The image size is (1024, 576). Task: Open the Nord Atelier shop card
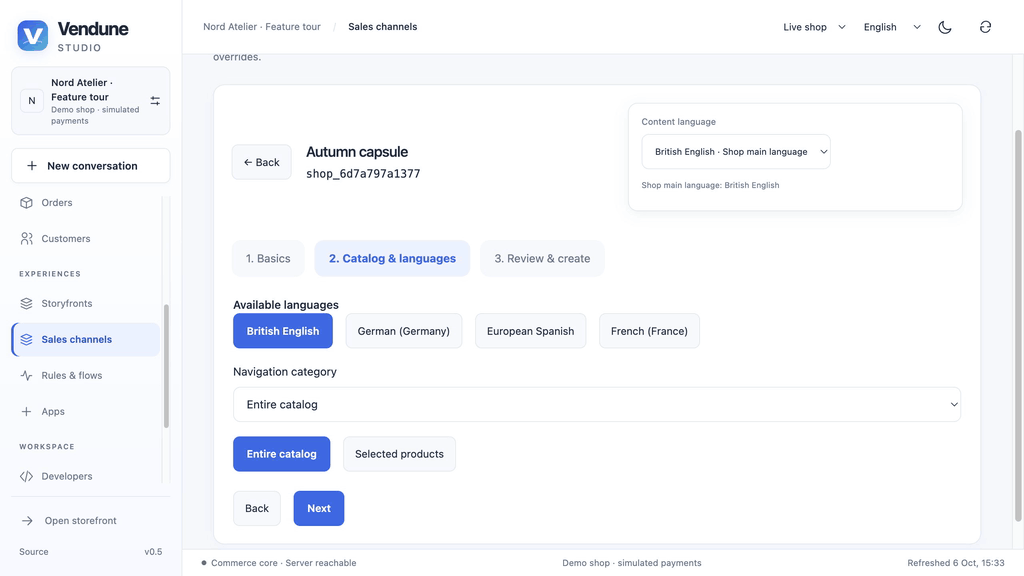click(x=91, y=101)
